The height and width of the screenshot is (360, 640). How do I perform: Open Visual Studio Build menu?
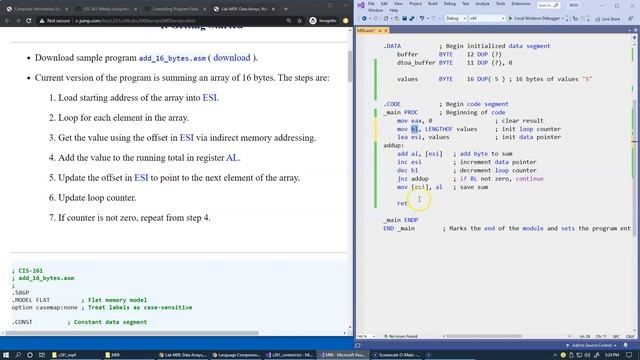(433, 4)
